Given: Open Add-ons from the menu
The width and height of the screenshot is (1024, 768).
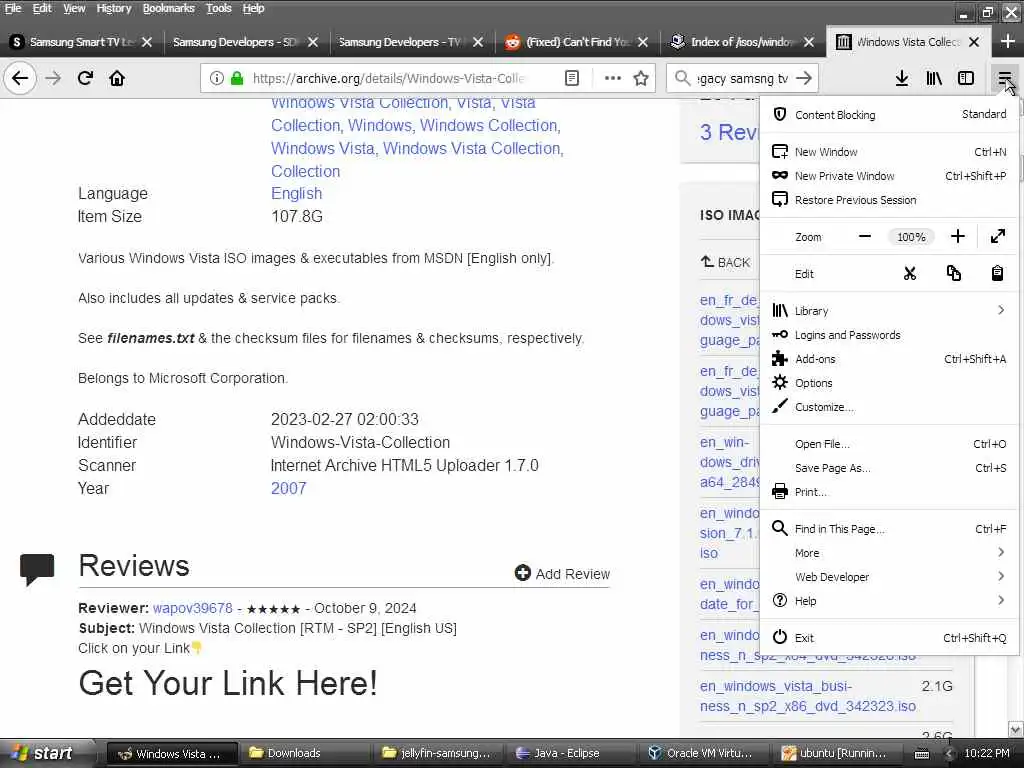Looking at the screenshot, I should coord(889,359).
